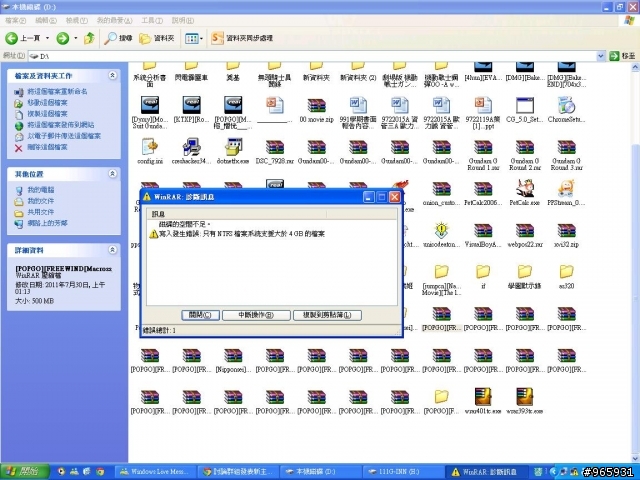The height and width of the screenshot is (480, 640).
Task: Select the wrar401tc.exe installer icon
Action: coord(483,397)
